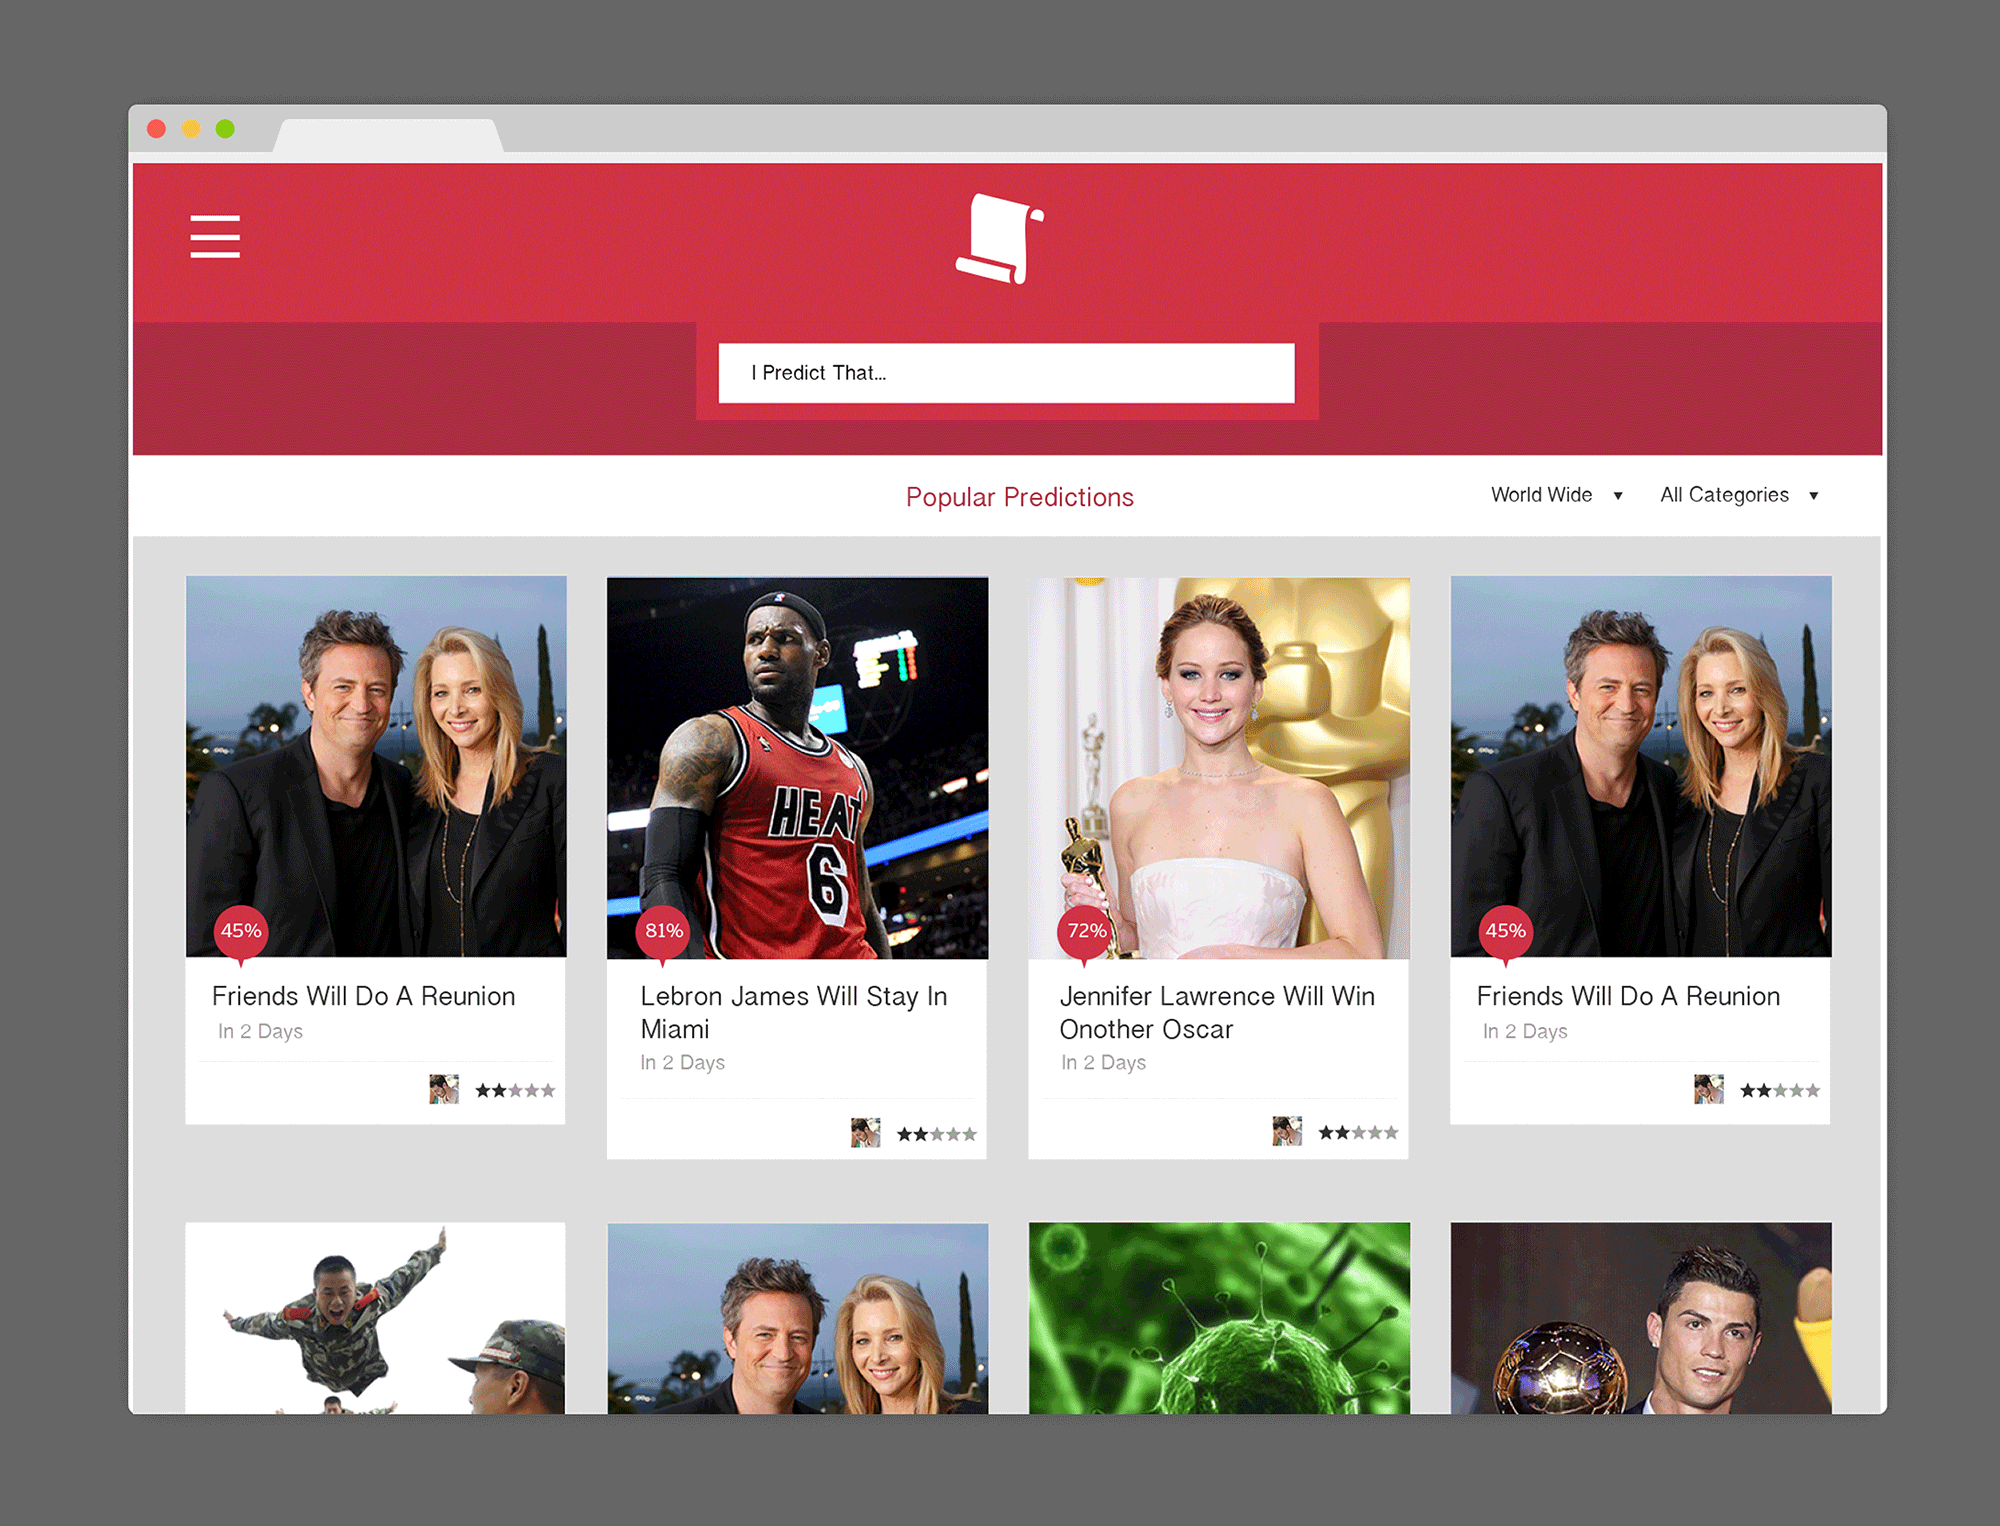The width and height of the screenshot is (2000, 1526).
Task: Click the 45% badge on first Friends card
Action: click(241, 931)
